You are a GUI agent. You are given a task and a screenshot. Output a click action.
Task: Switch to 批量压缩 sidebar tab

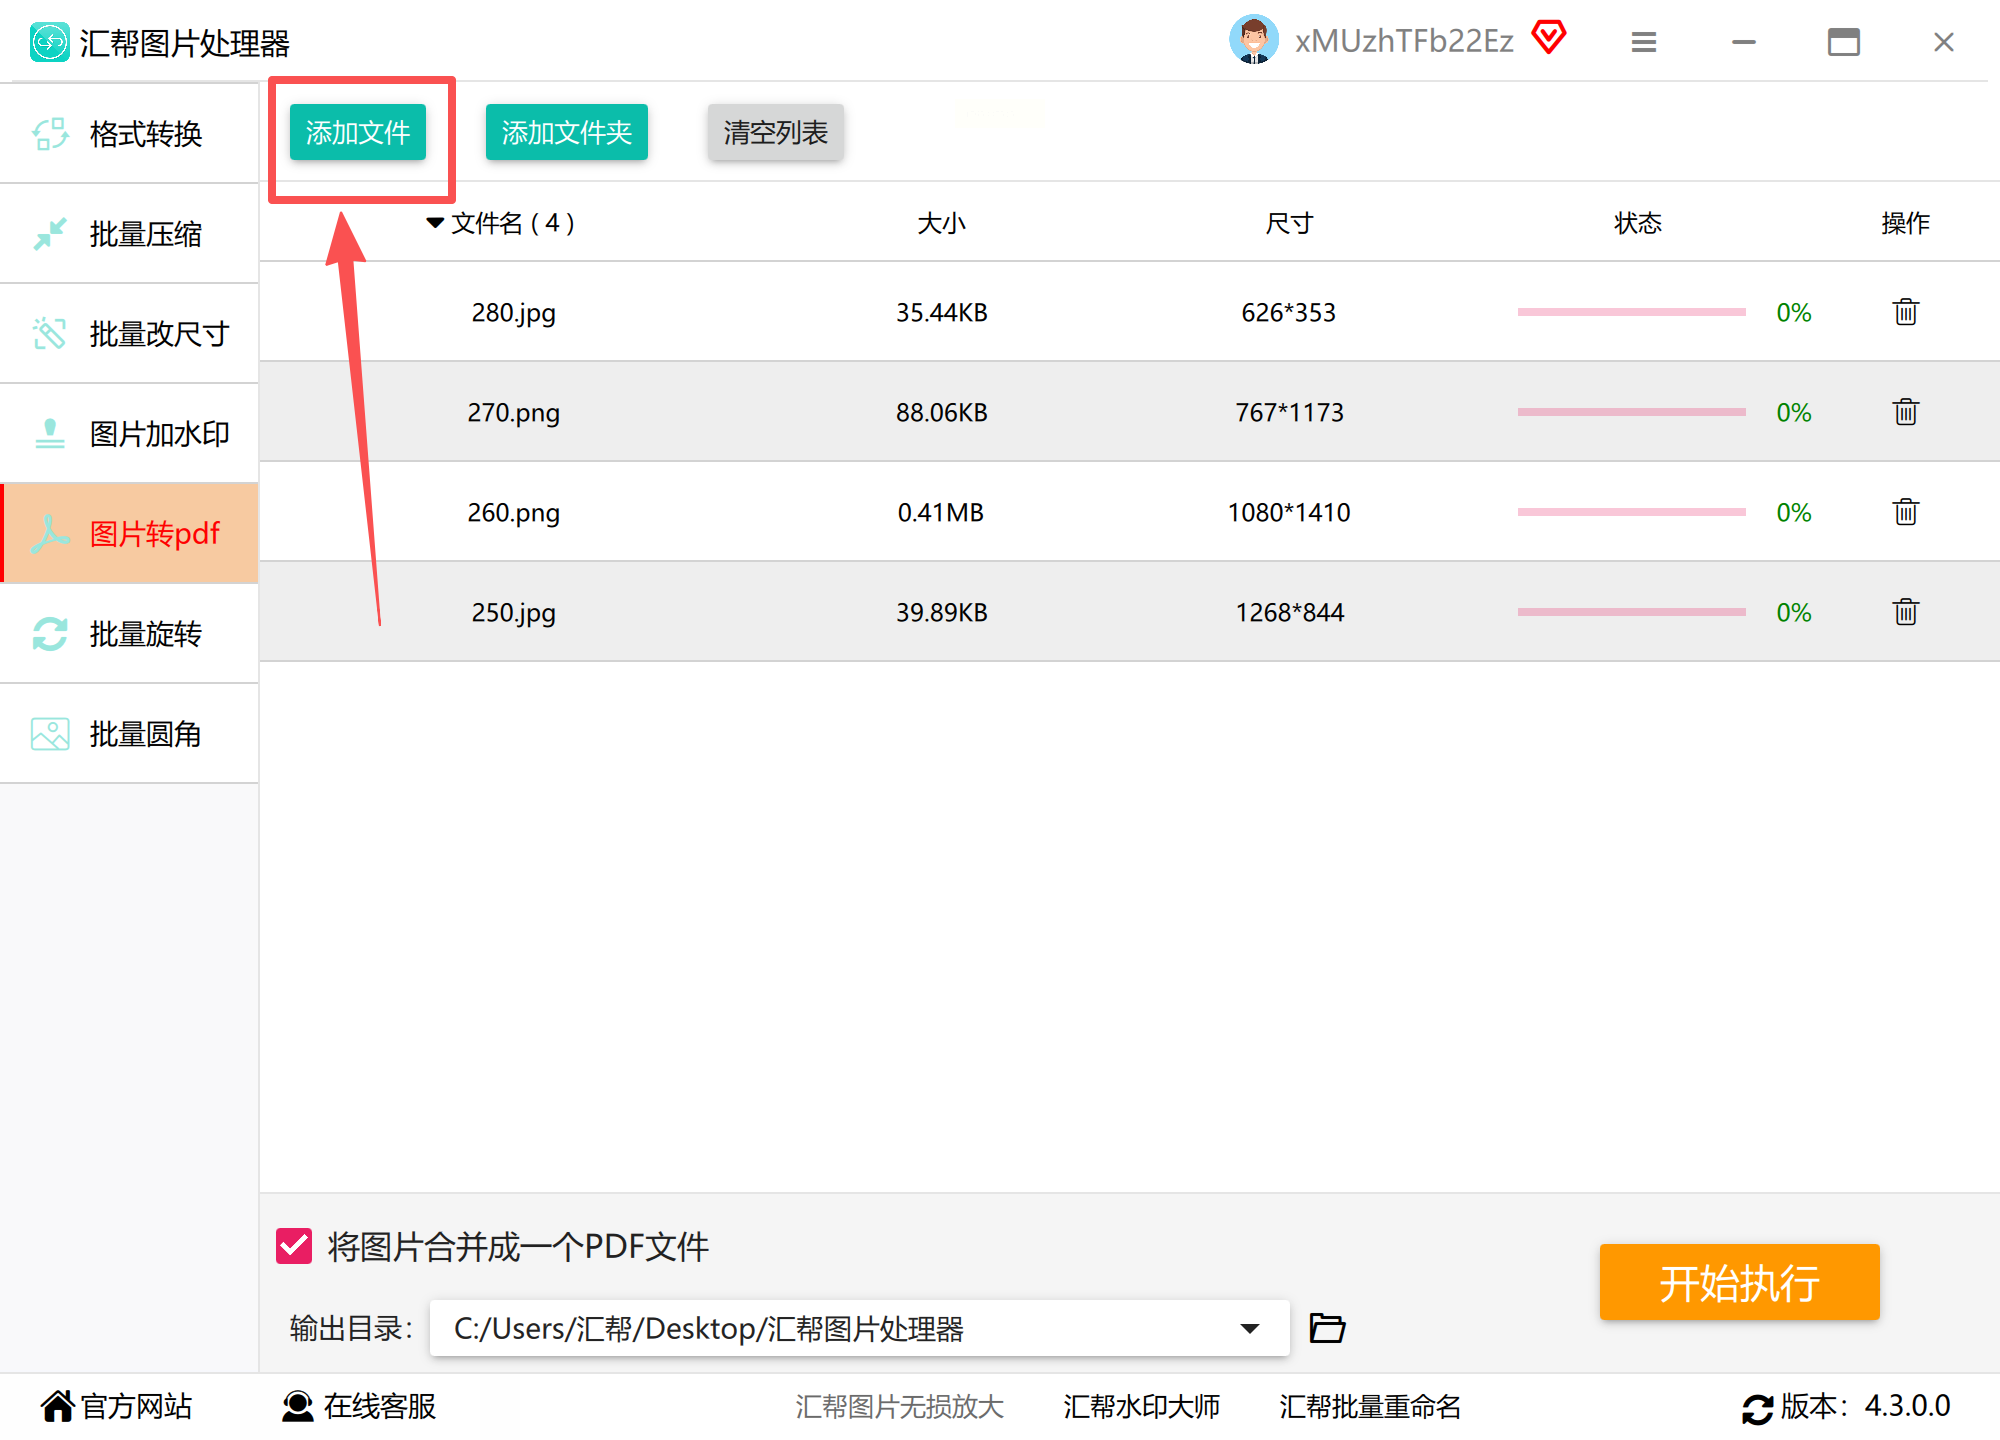coord(130,234)
